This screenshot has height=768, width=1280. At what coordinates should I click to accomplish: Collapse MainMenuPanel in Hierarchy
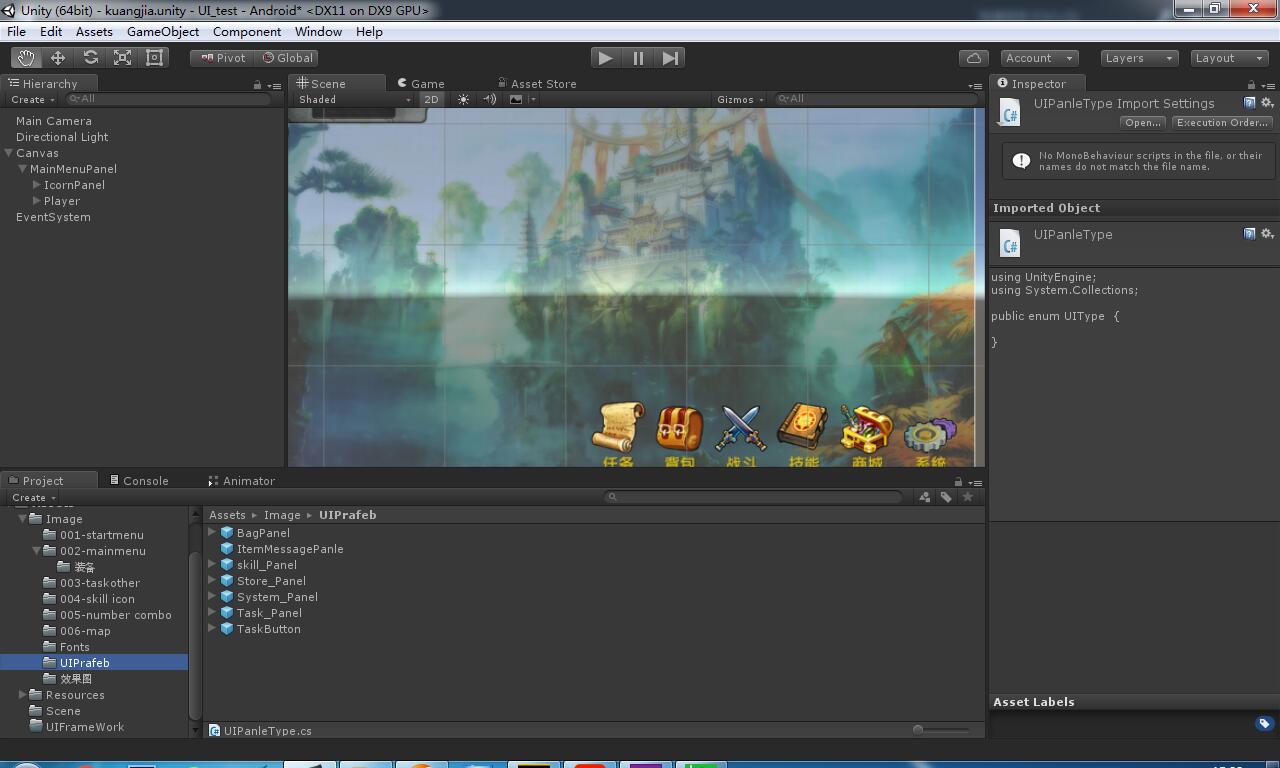tap(23, 169)
